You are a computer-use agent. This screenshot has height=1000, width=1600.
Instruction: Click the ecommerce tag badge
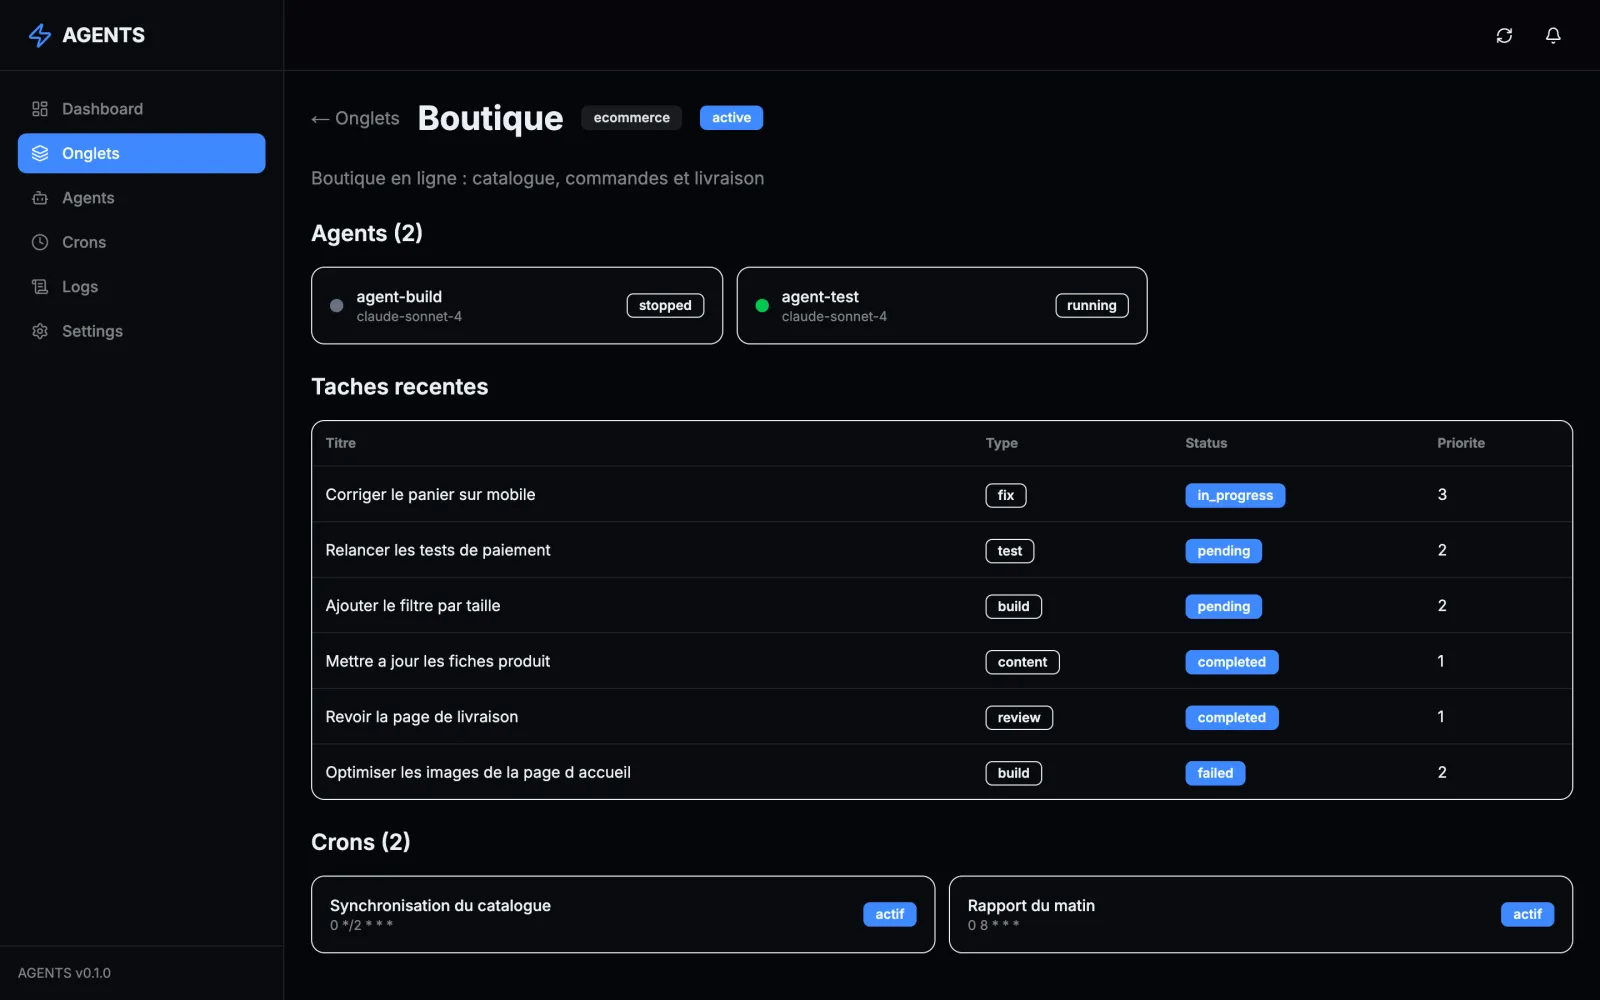point(632,118)
